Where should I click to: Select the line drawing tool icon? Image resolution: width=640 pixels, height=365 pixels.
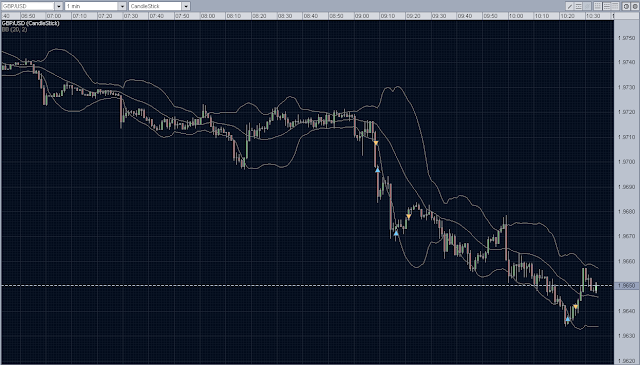pyautogui.click(x=570, y=6)
